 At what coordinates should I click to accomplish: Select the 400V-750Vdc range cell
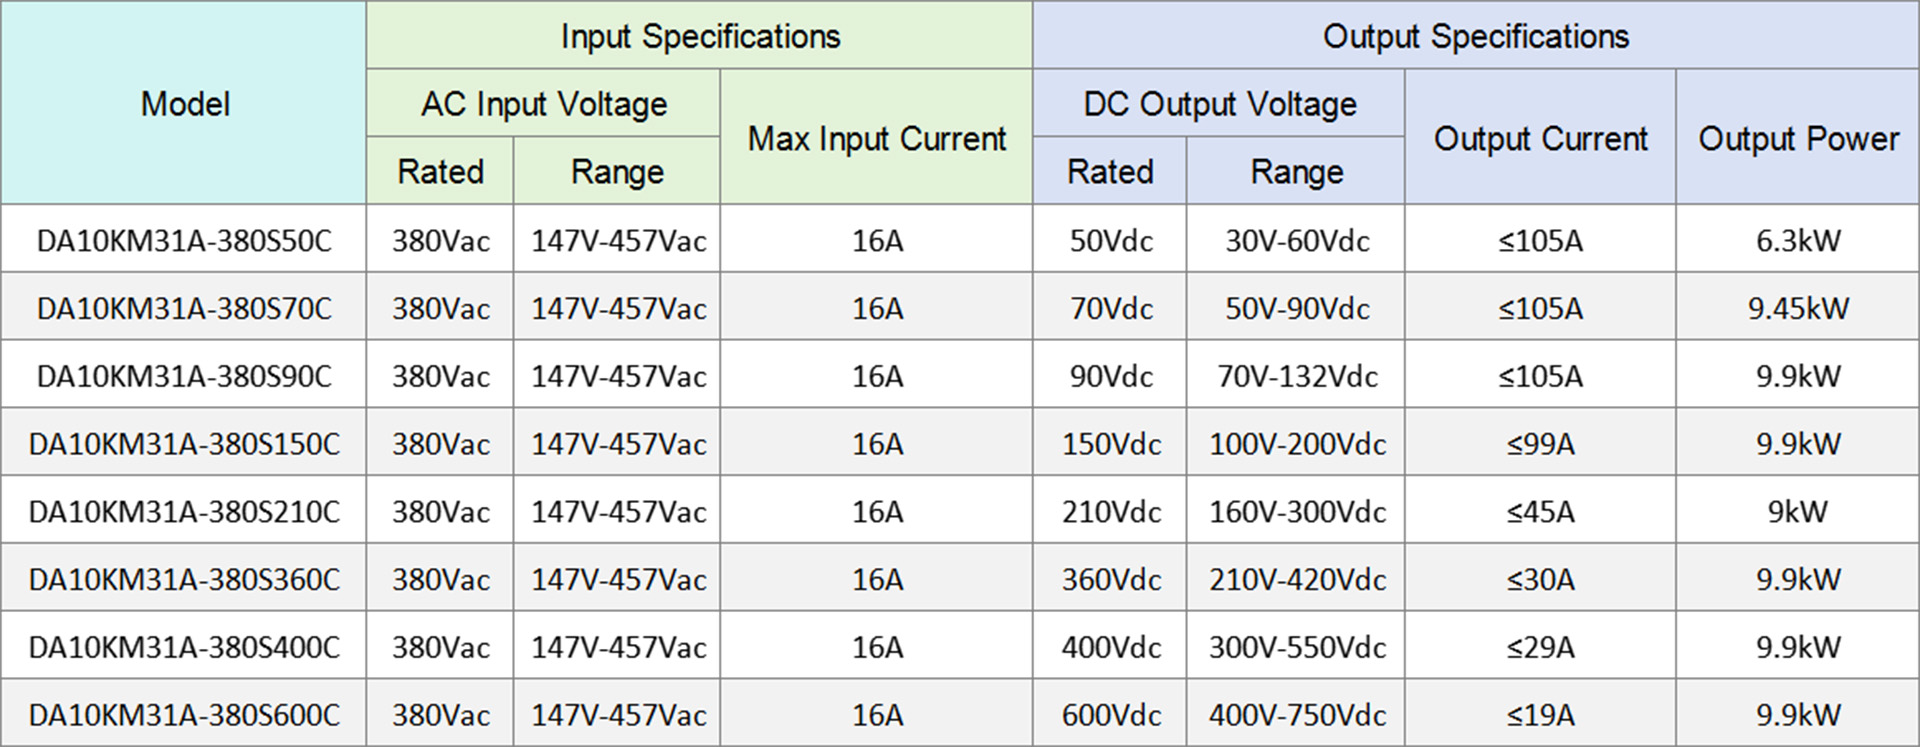[x=1297, y=715]
